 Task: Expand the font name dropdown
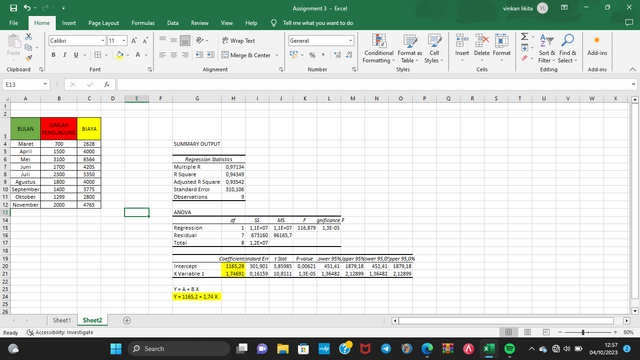[x=103, y=41]
